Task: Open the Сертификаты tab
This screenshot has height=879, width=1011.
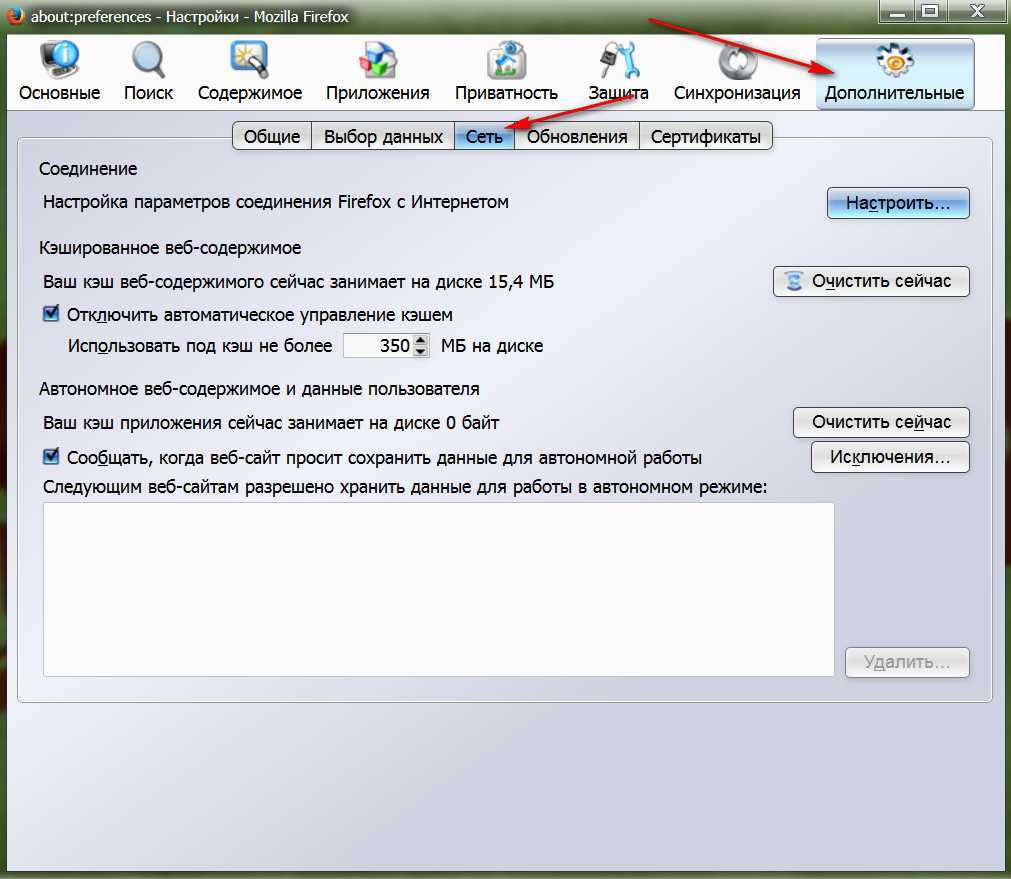Action: click(705, 136)
